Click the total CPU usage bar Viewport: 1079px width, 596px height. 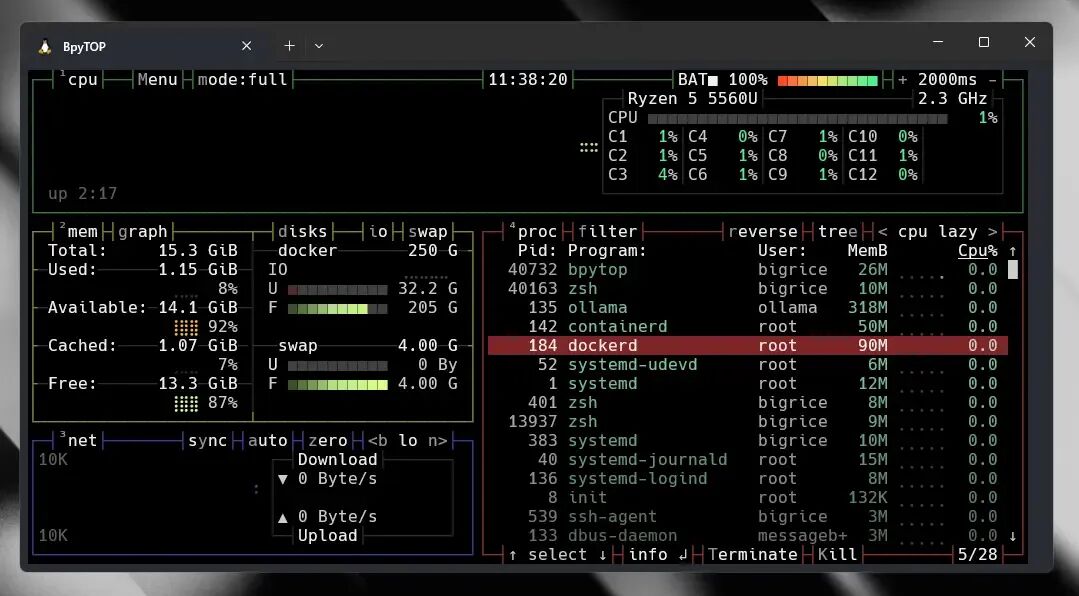798,118
